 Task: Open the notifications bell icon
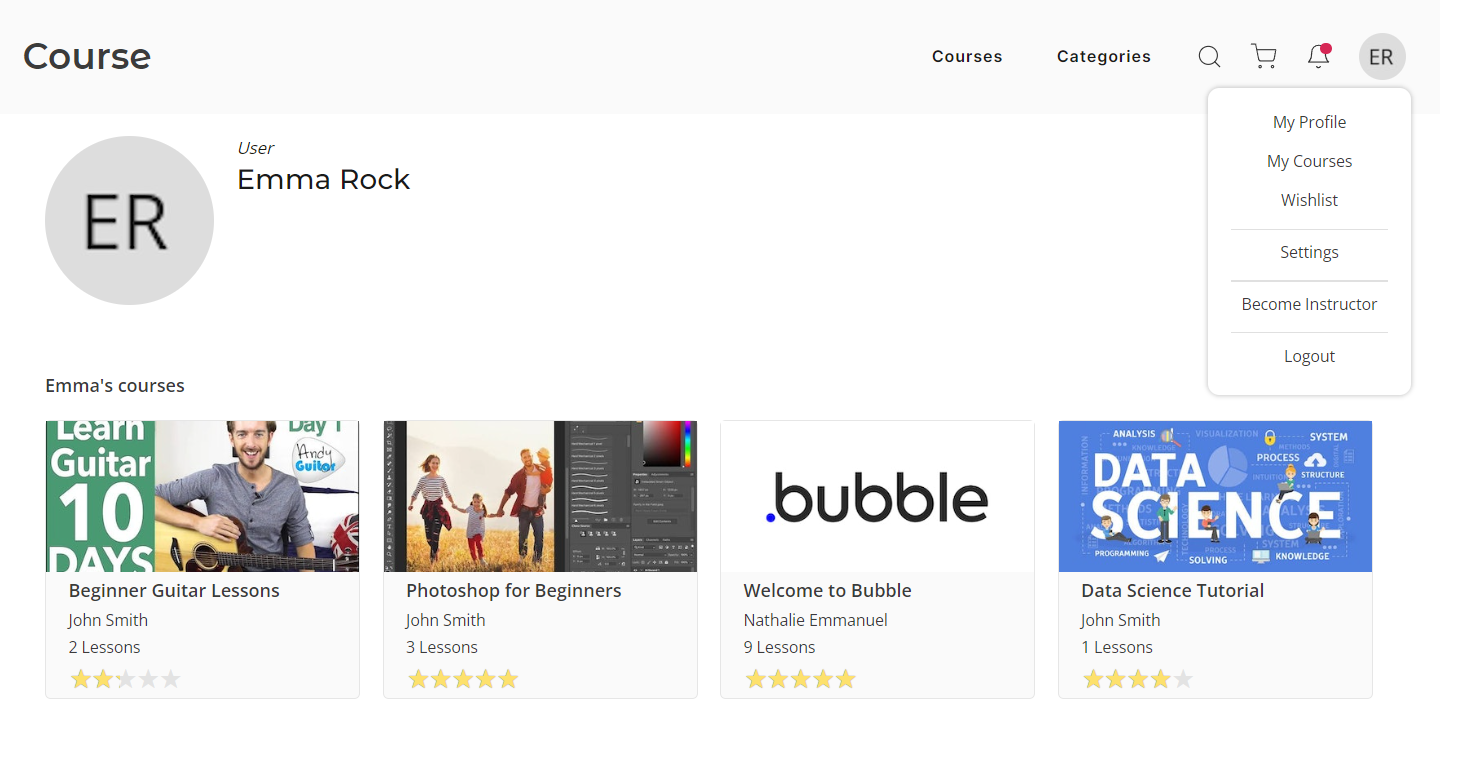(1319, 56)
